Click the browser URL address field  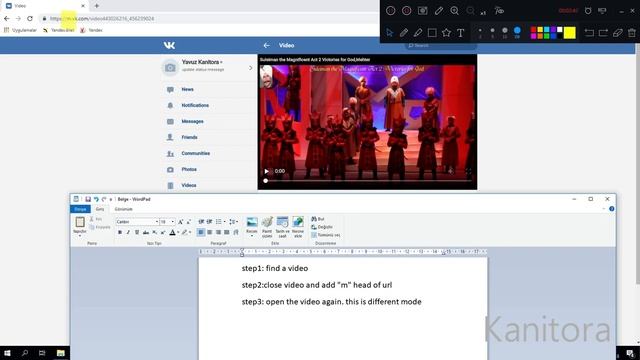click(208, 18)
